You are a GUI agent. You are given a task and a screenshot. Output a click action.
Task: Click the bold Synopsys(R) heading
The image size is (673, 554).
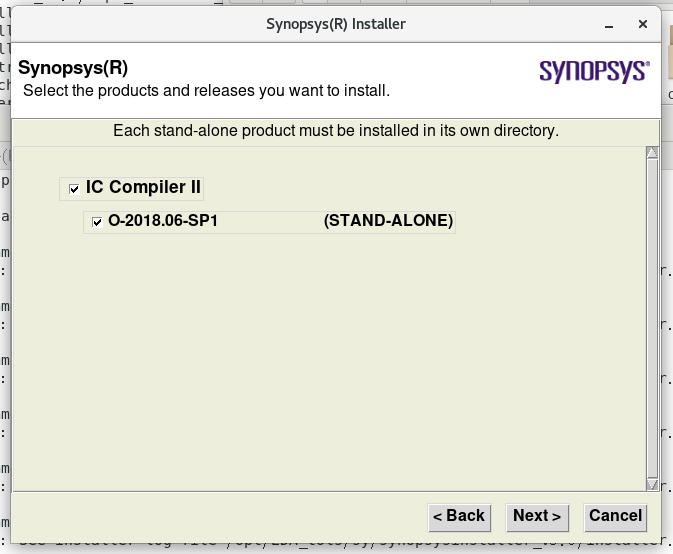(x=73, y=68)
